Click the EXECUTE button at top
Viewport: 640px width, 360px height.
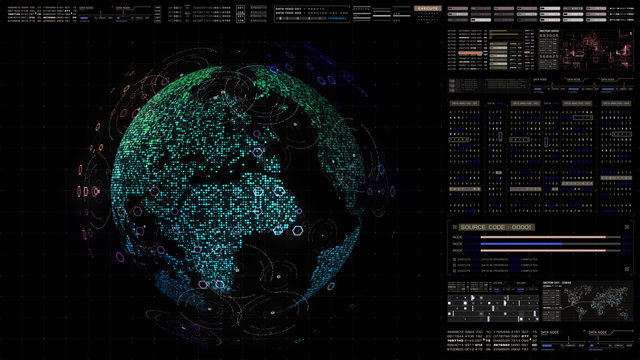(428, 8)
